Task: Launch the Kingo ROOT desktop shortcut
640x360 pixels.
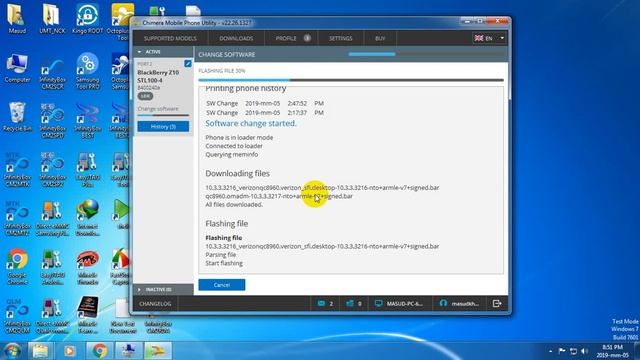Action: click(x=87, y=18)
